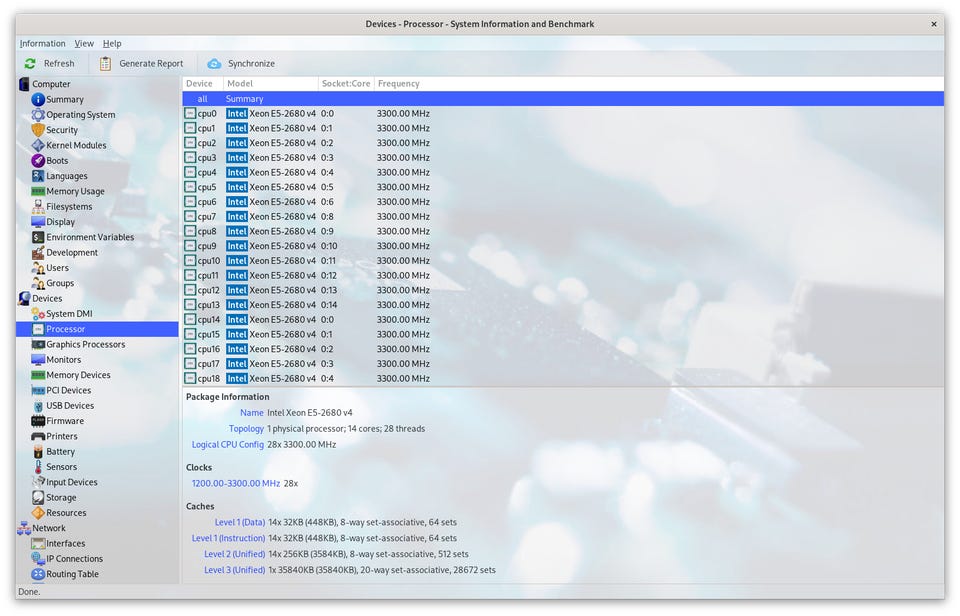Select the Security shield icon

[38, 130]
